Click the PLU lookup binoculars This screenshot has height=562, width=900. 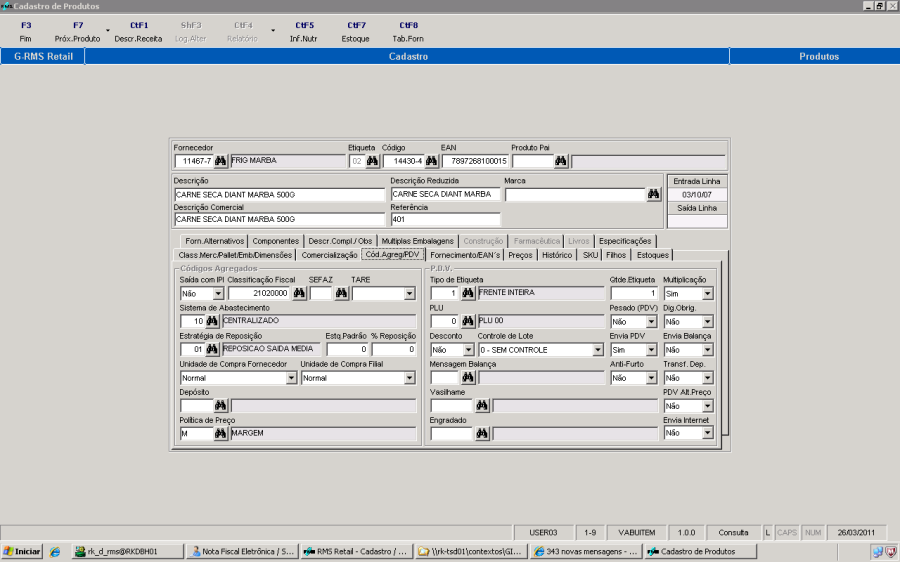pyautogui.click(x=468, y=322)
